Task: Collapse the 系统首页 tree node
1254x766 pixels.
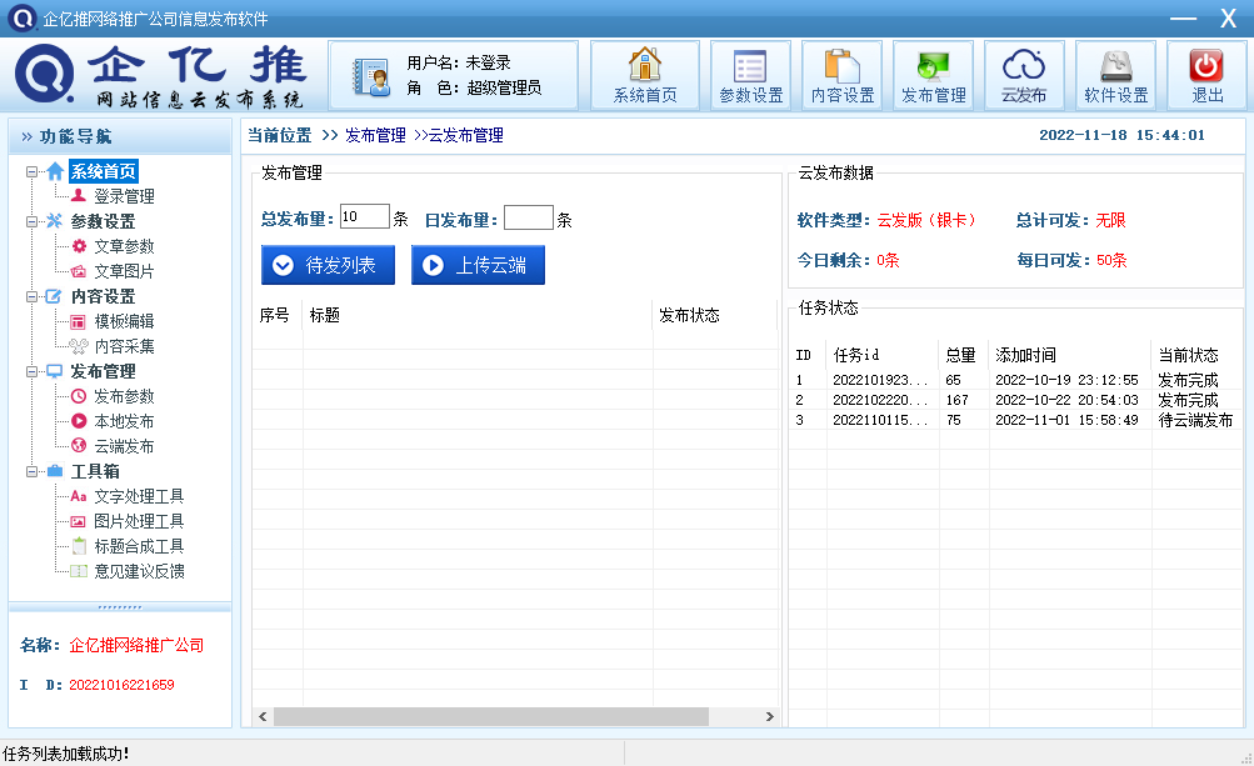Action: [x=32, y=172]
